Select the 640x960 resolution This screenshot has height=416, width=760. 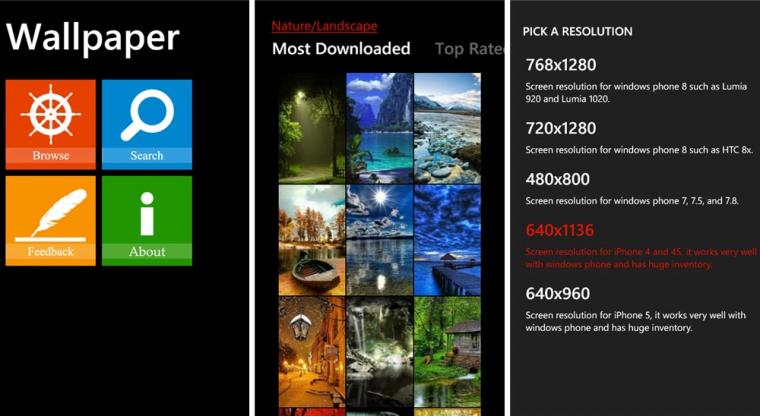tap(557, 294)
